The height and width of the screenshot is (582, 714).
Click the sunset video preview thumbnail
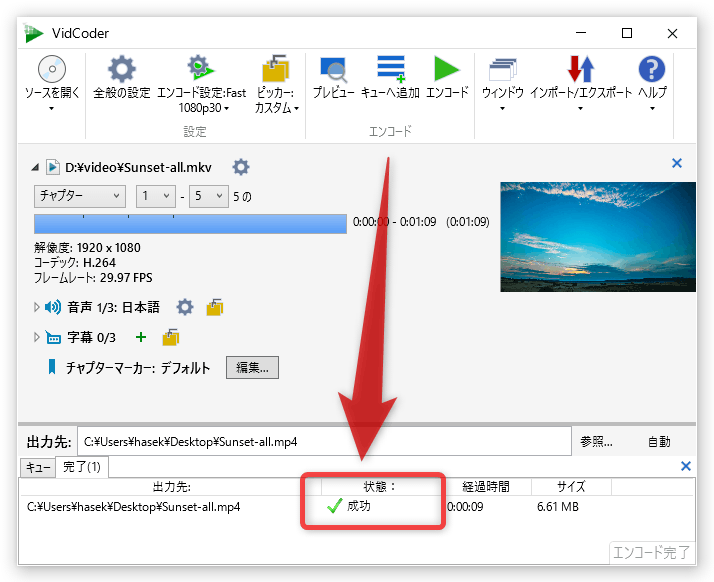[x=598, y=237]
